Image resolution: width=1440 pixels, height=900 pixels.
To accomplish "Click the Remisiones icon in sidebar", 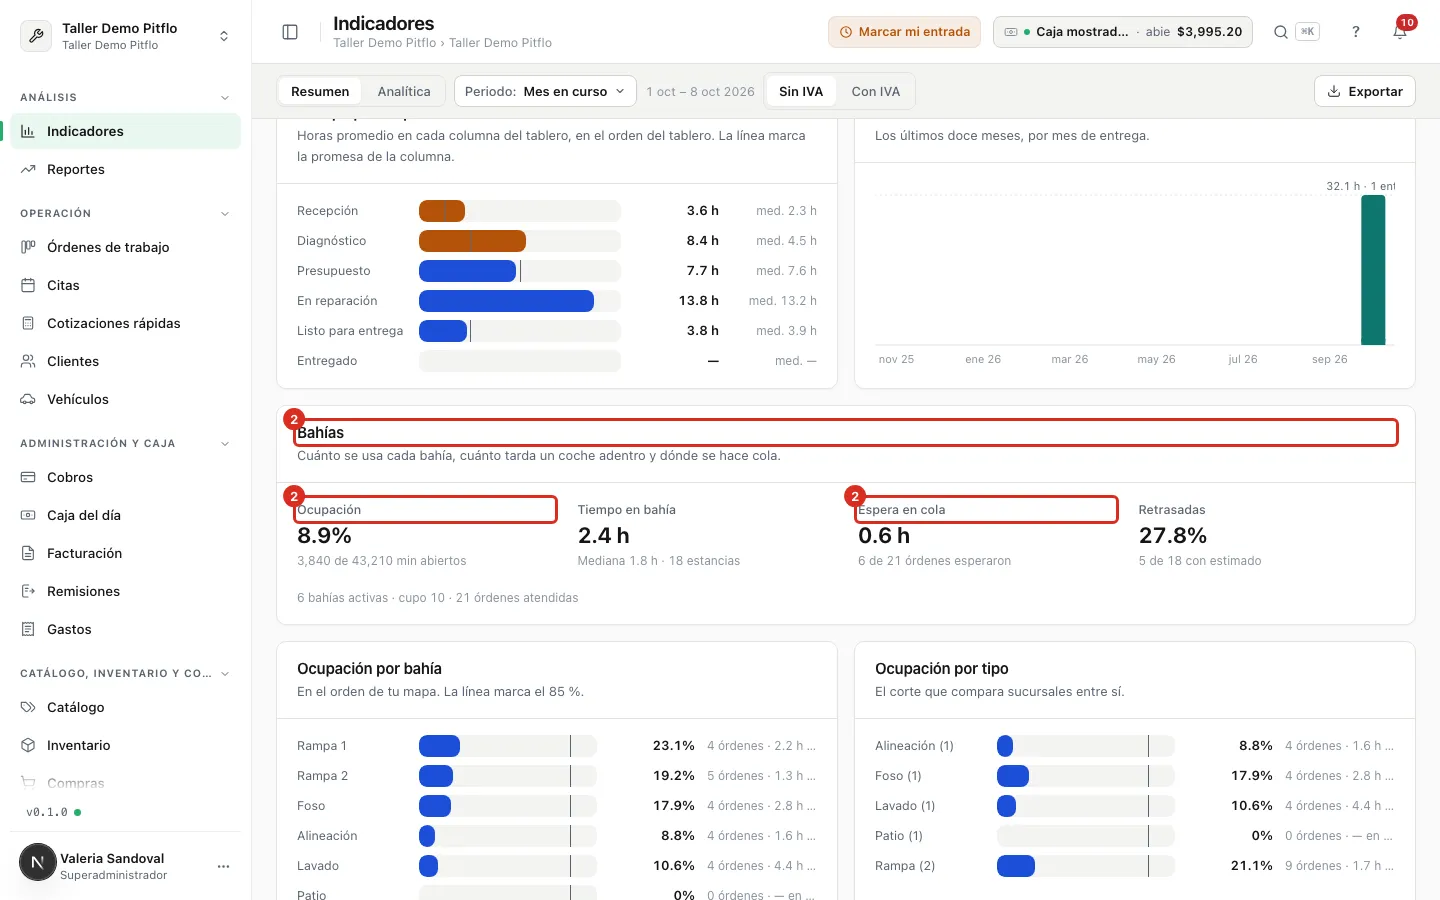I will point(28,591).
